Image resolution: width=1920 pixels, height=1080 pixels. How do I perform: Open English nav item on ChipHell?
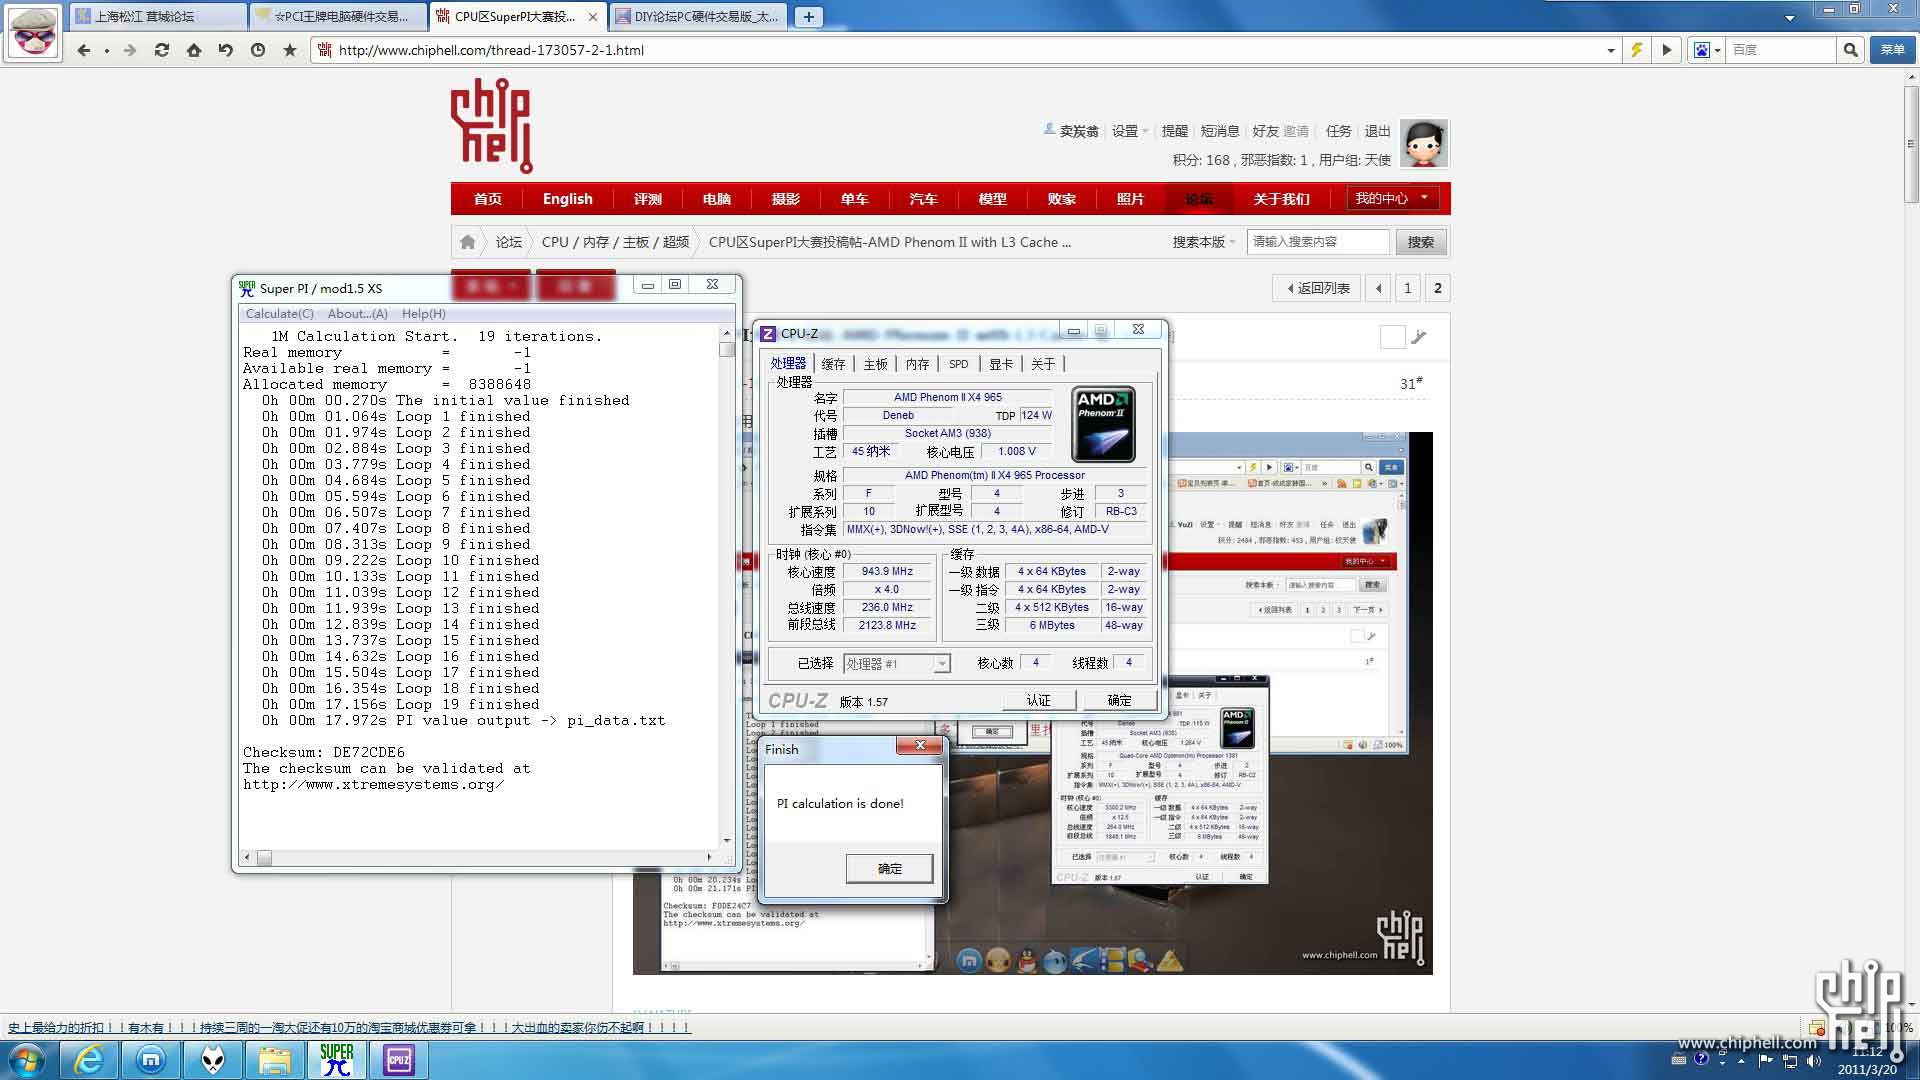click(567, 199)
